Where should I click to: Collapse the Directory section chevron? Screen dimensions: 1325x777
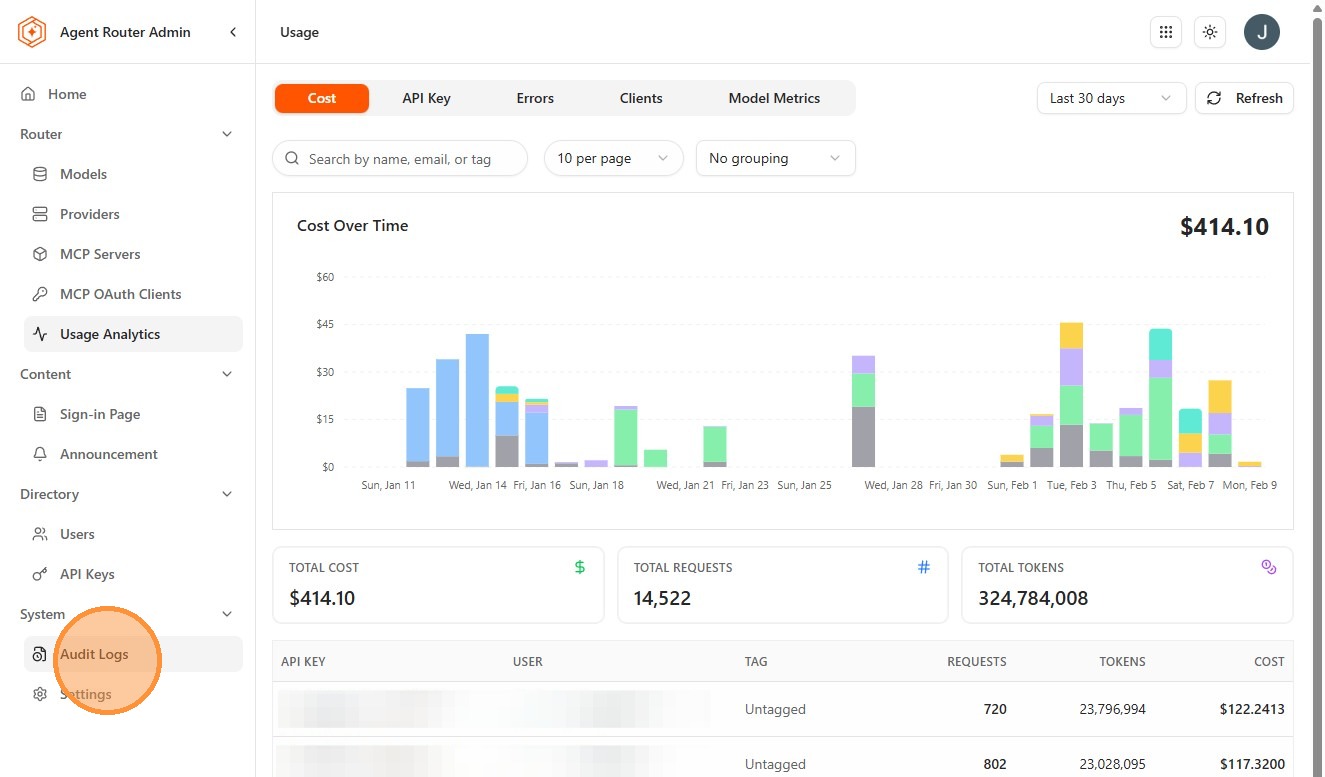pos(227,494)
